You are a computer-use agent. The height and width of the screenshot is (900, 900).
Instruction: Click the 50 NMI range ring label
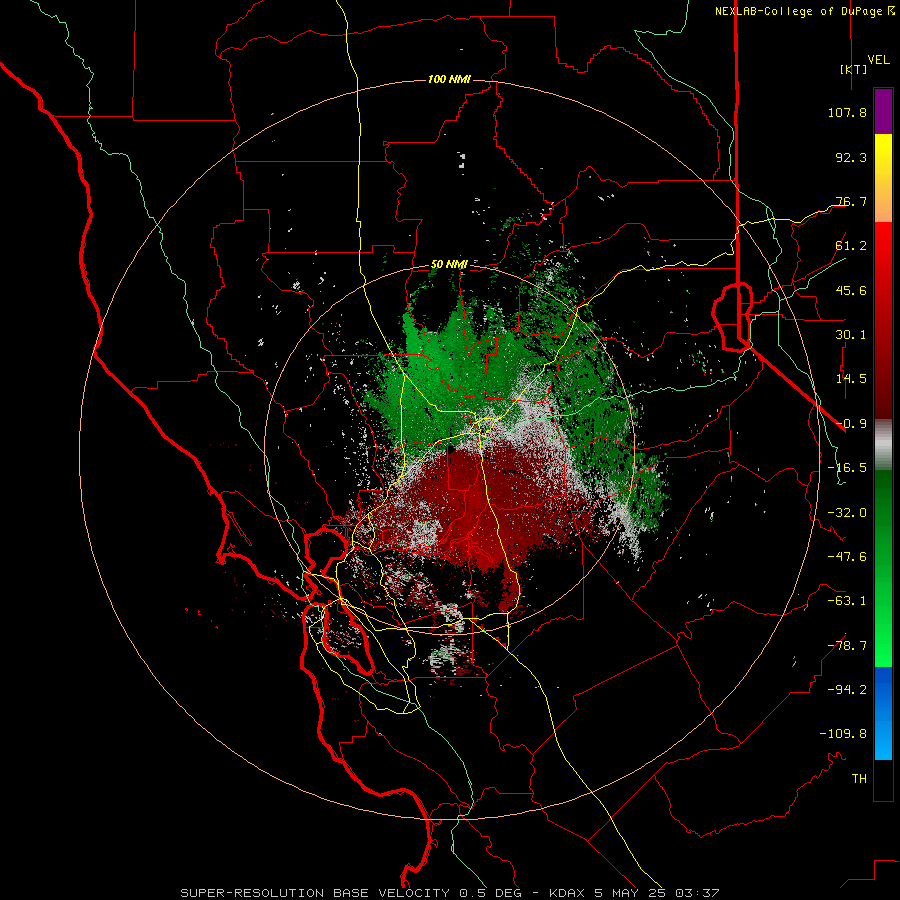(449, 264)
